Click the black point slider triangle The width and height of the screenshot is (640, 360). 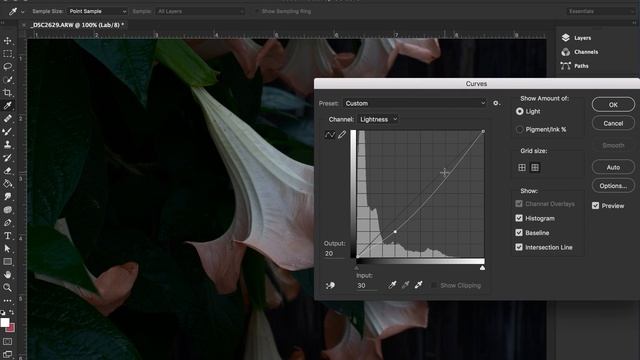pos(356,268)
